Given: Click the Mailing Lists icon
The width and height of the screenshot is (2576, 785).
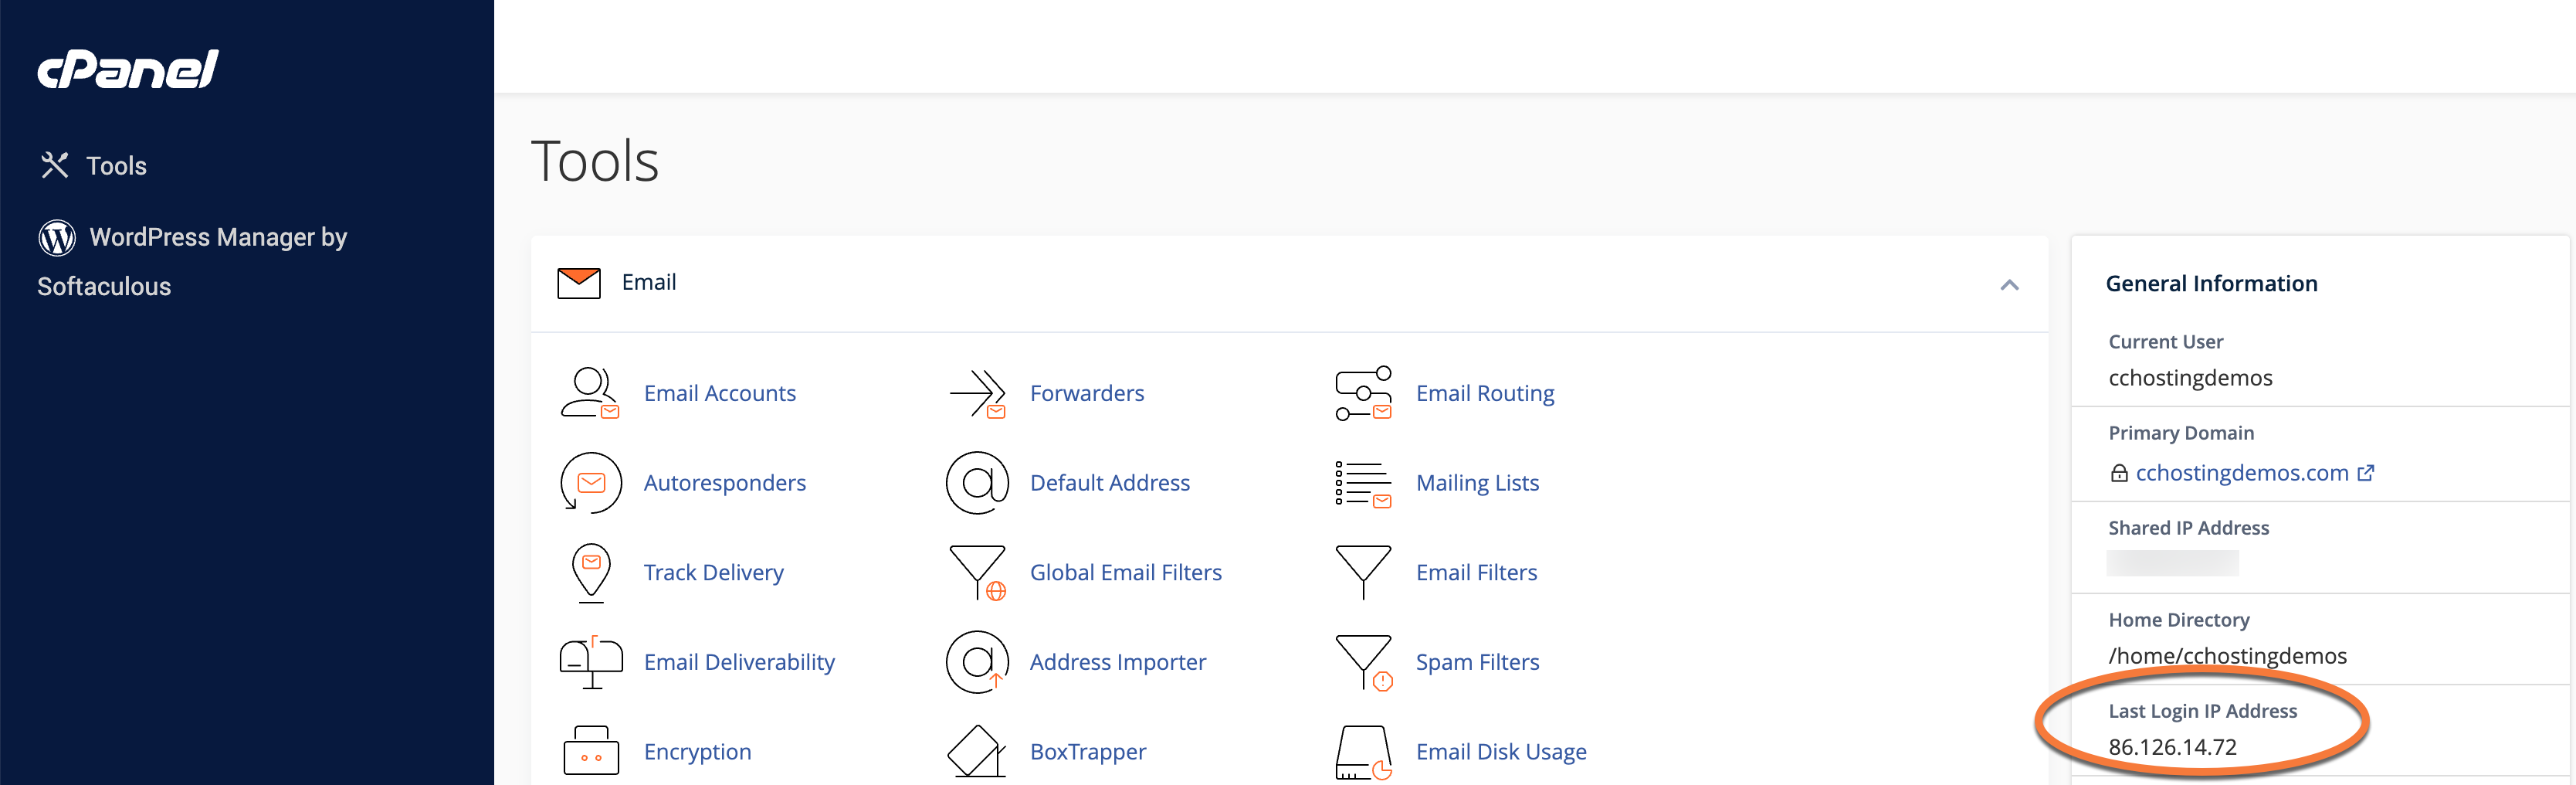Looking at the screenshot, I should click(1363, 482).
